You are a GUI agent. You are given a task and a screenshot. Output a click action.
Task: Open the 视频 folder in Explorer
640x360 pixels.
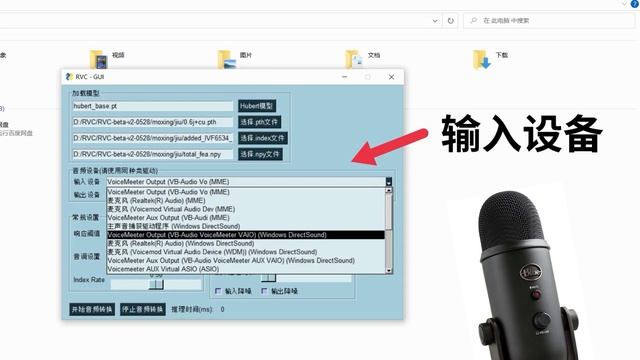coord(107,59)
